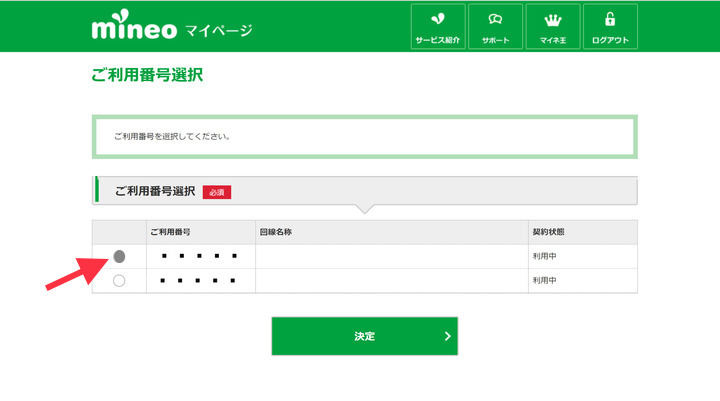Click the chevron arrow on the 決定 button
The height and width of the screenshot is (401, 720).
tap(447, 336)
